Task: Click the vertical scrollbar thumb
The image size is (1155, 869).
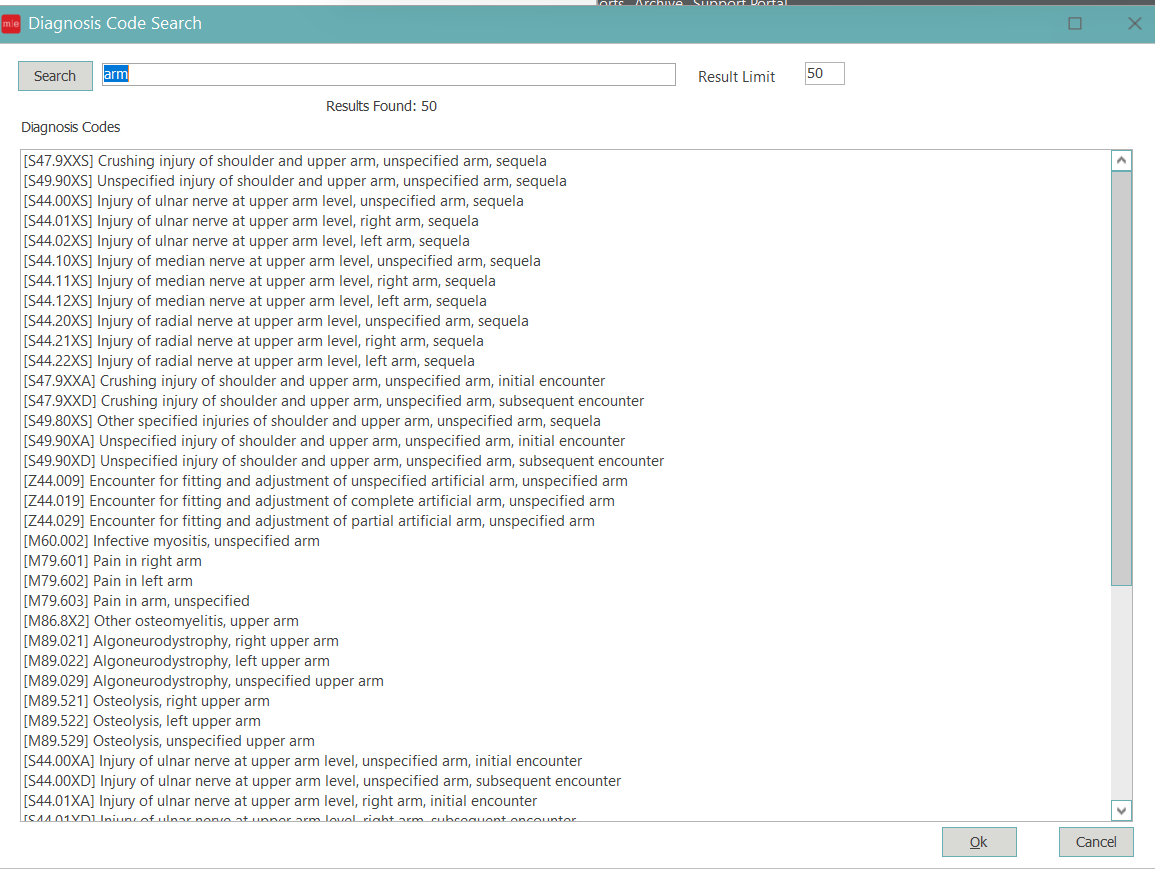Action: [1121, 380]
